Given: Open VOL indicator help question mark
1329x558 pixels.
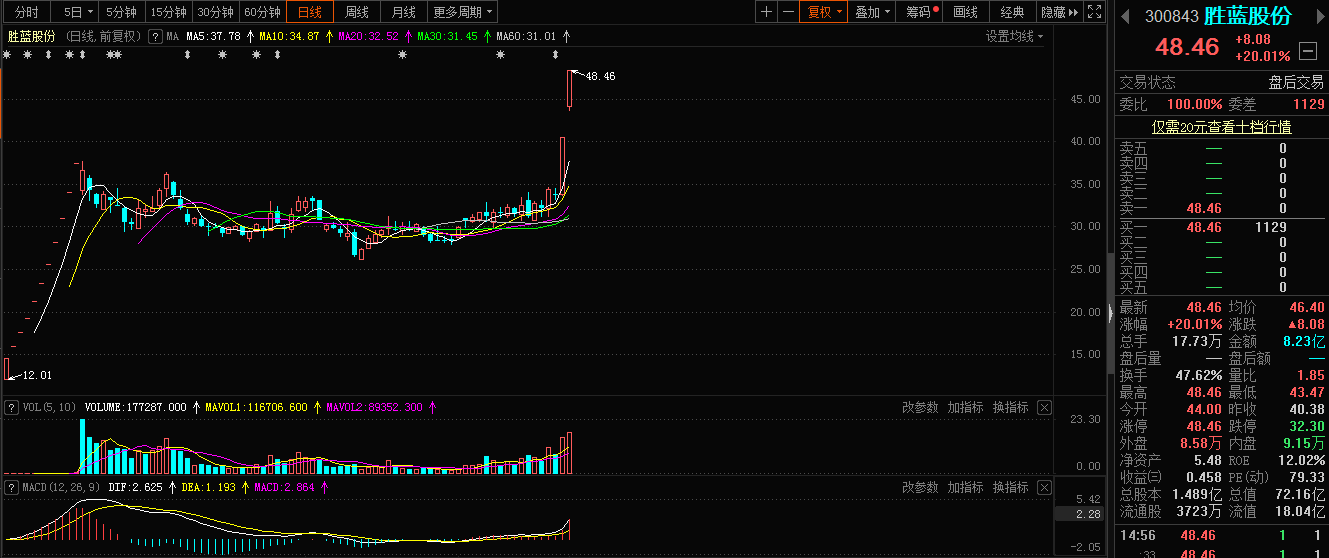Looking at the screenshot, I should point(11,407).
